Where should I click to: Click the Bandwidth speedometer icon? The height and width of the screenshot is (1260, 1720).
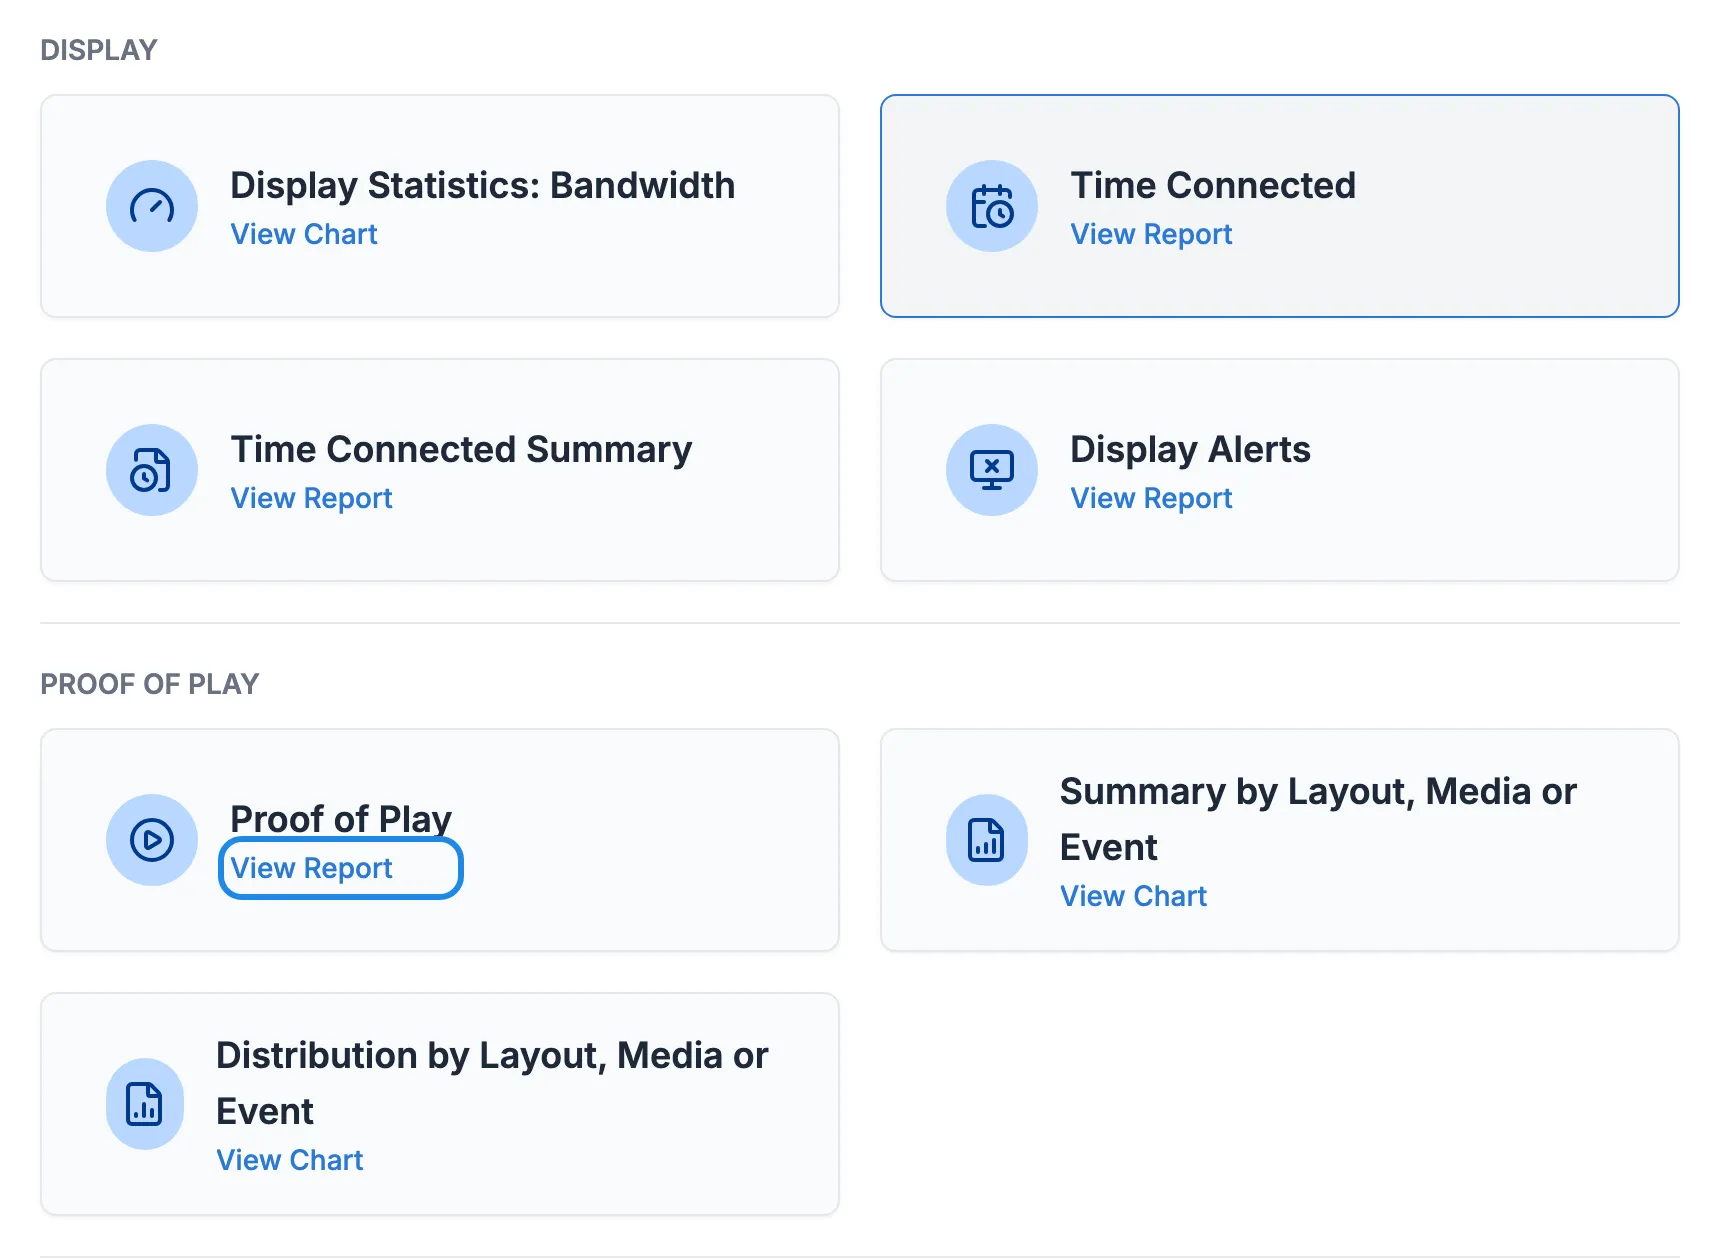tap(152, 206)
